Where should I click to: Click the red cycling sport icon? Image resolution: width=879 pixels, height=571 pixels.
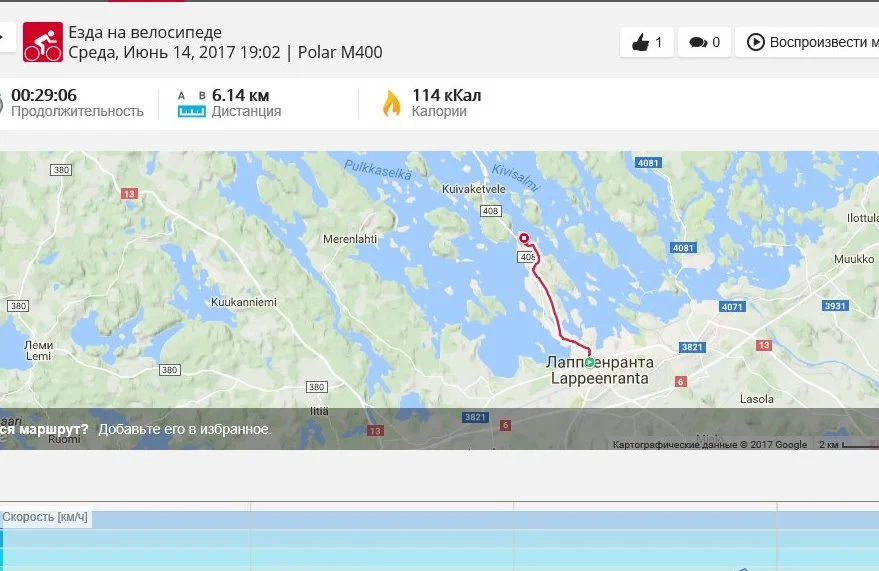[43, 42]
